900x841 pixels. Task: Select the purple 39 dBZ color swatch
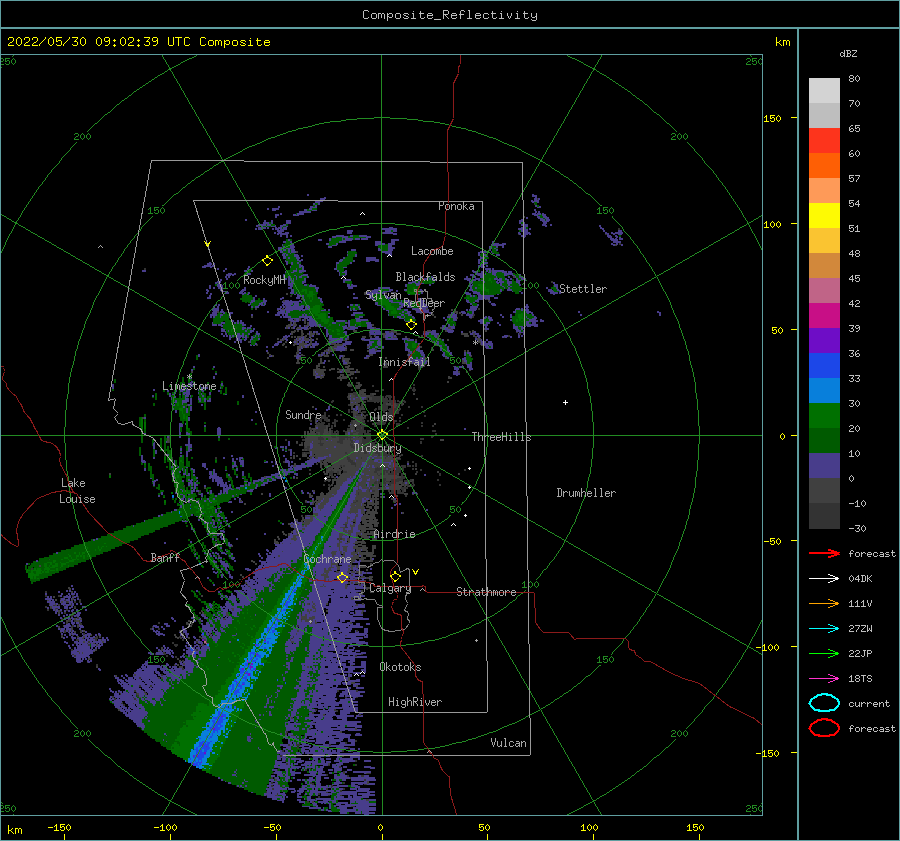click(824, 340)
